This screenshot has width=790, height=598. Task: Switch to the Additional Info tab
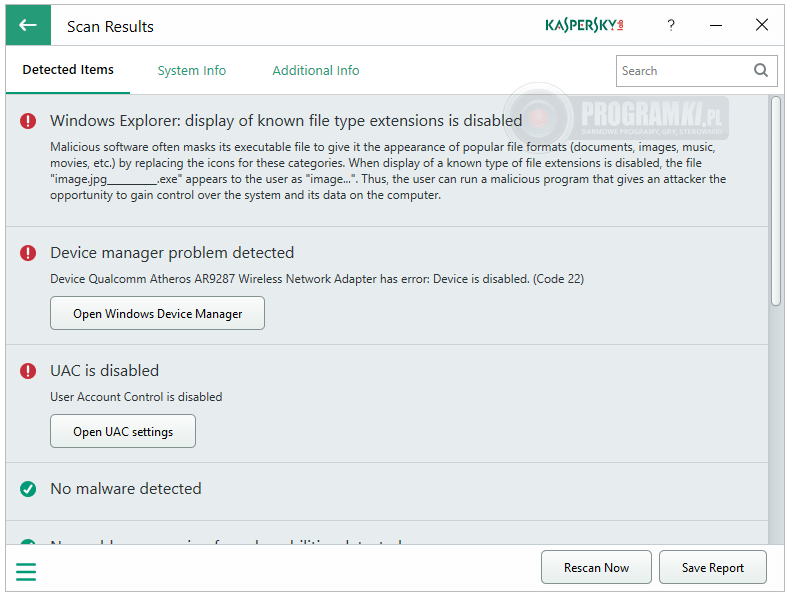316,71
